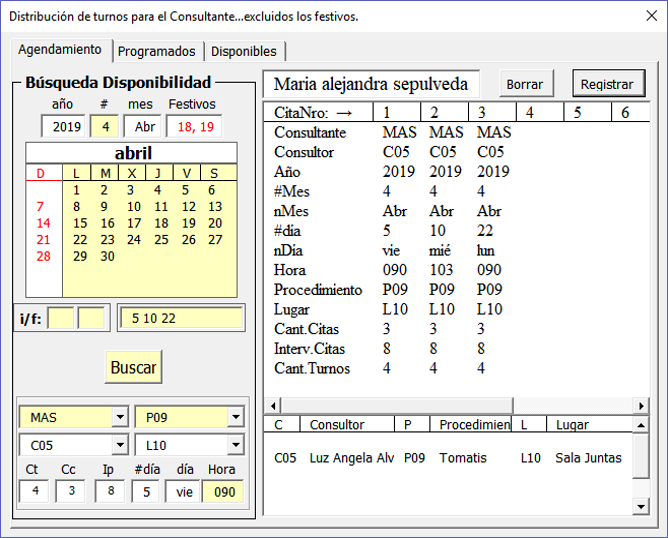Close the Distribución de turnos dialog

coord(651,16)
